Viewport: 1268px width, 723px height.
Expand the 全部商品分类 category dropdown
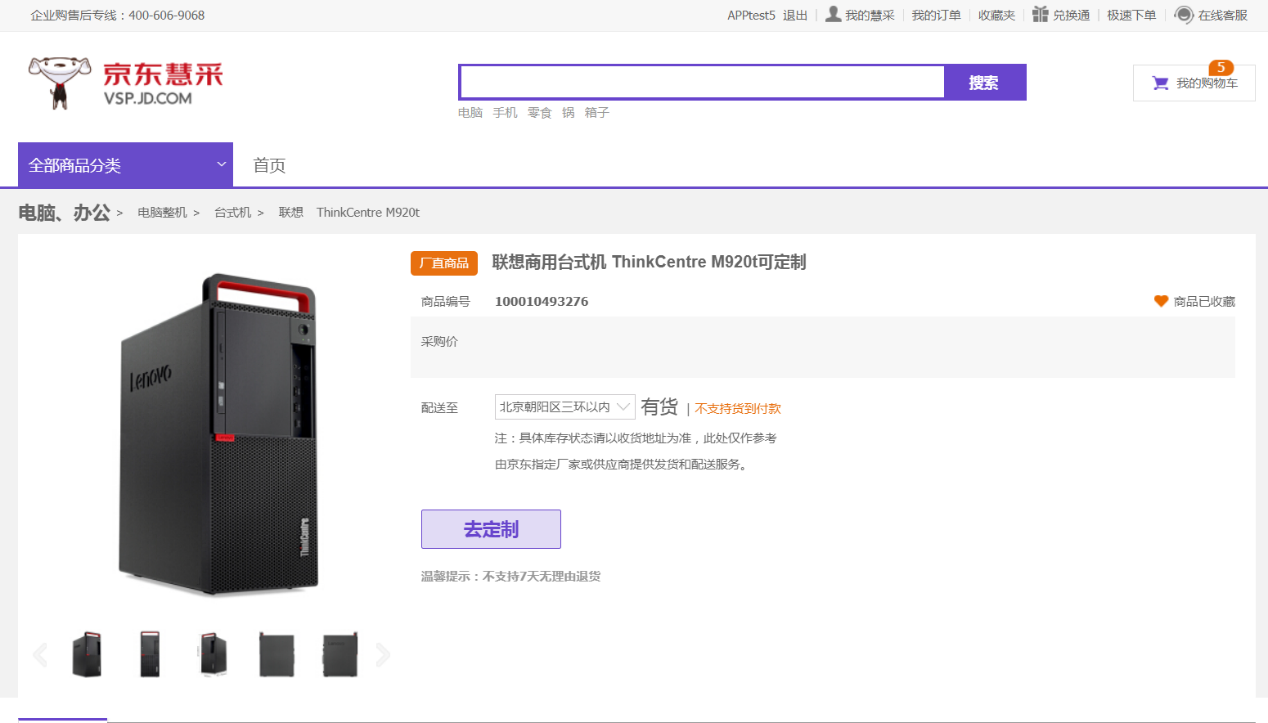pyautogui.click(x=125, y=165)
